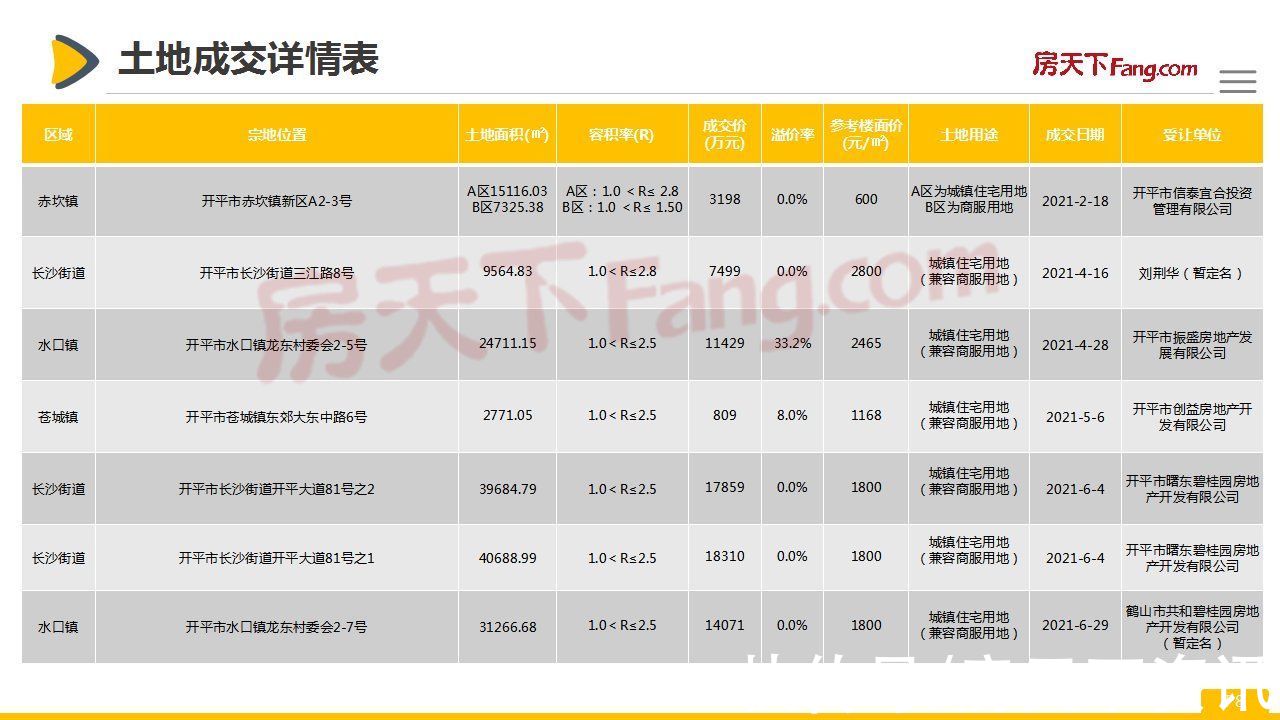
Task: Click the 土地用途 column header
Action: [x=969, y=134]
